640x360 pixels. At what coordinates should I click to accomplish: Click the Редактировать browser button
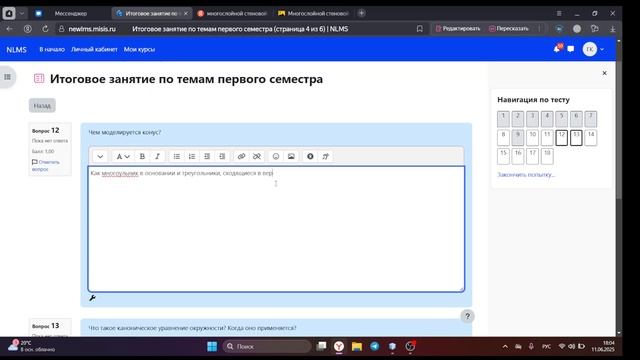click(458, 29)
